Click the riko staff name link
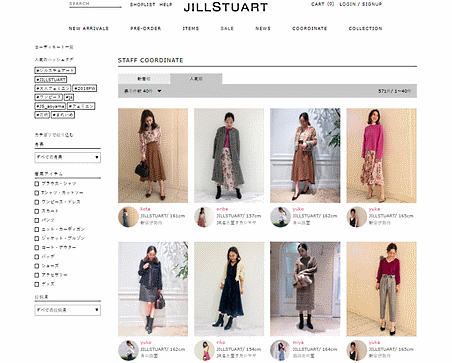The width and height of the screenshot is (452, 363). coord(221,342)
